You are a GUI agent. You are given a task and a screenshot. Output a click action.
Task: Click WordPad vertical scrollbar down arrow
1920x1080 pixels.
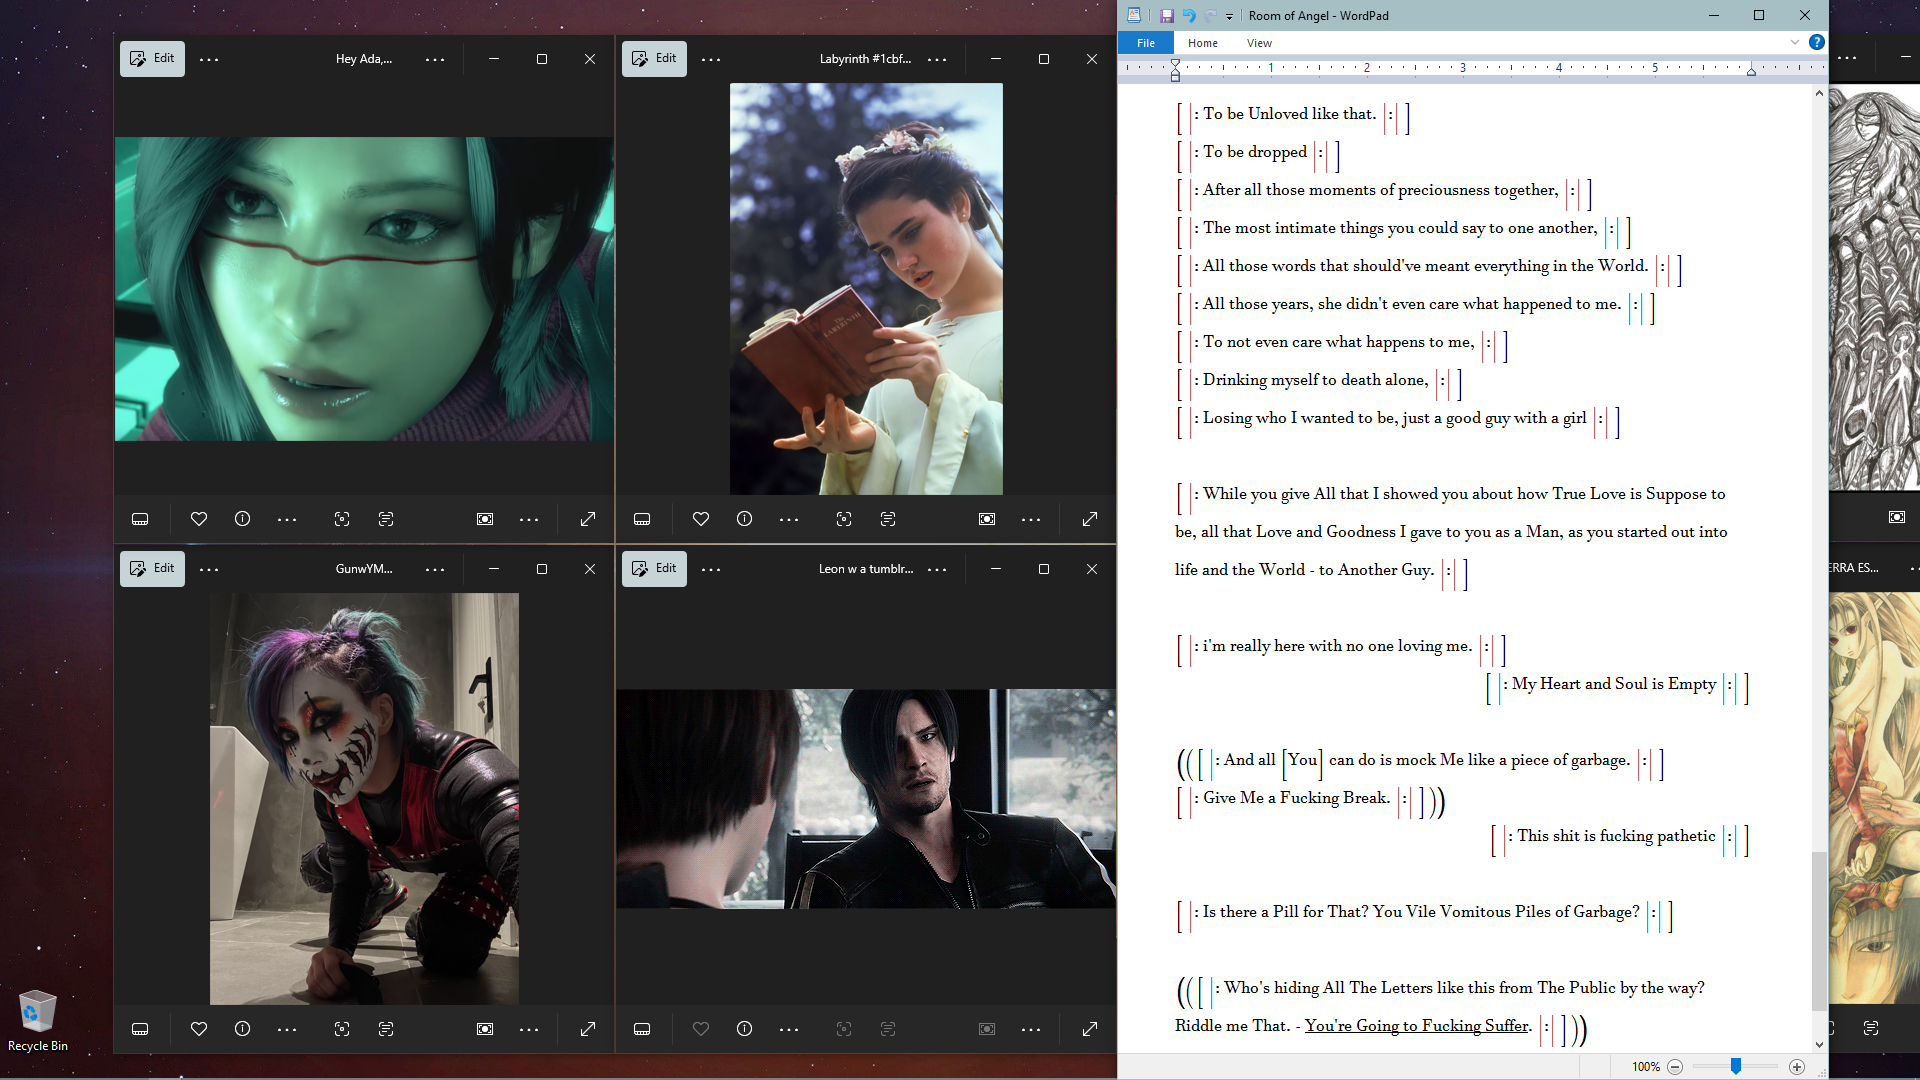(1819, 1045)
